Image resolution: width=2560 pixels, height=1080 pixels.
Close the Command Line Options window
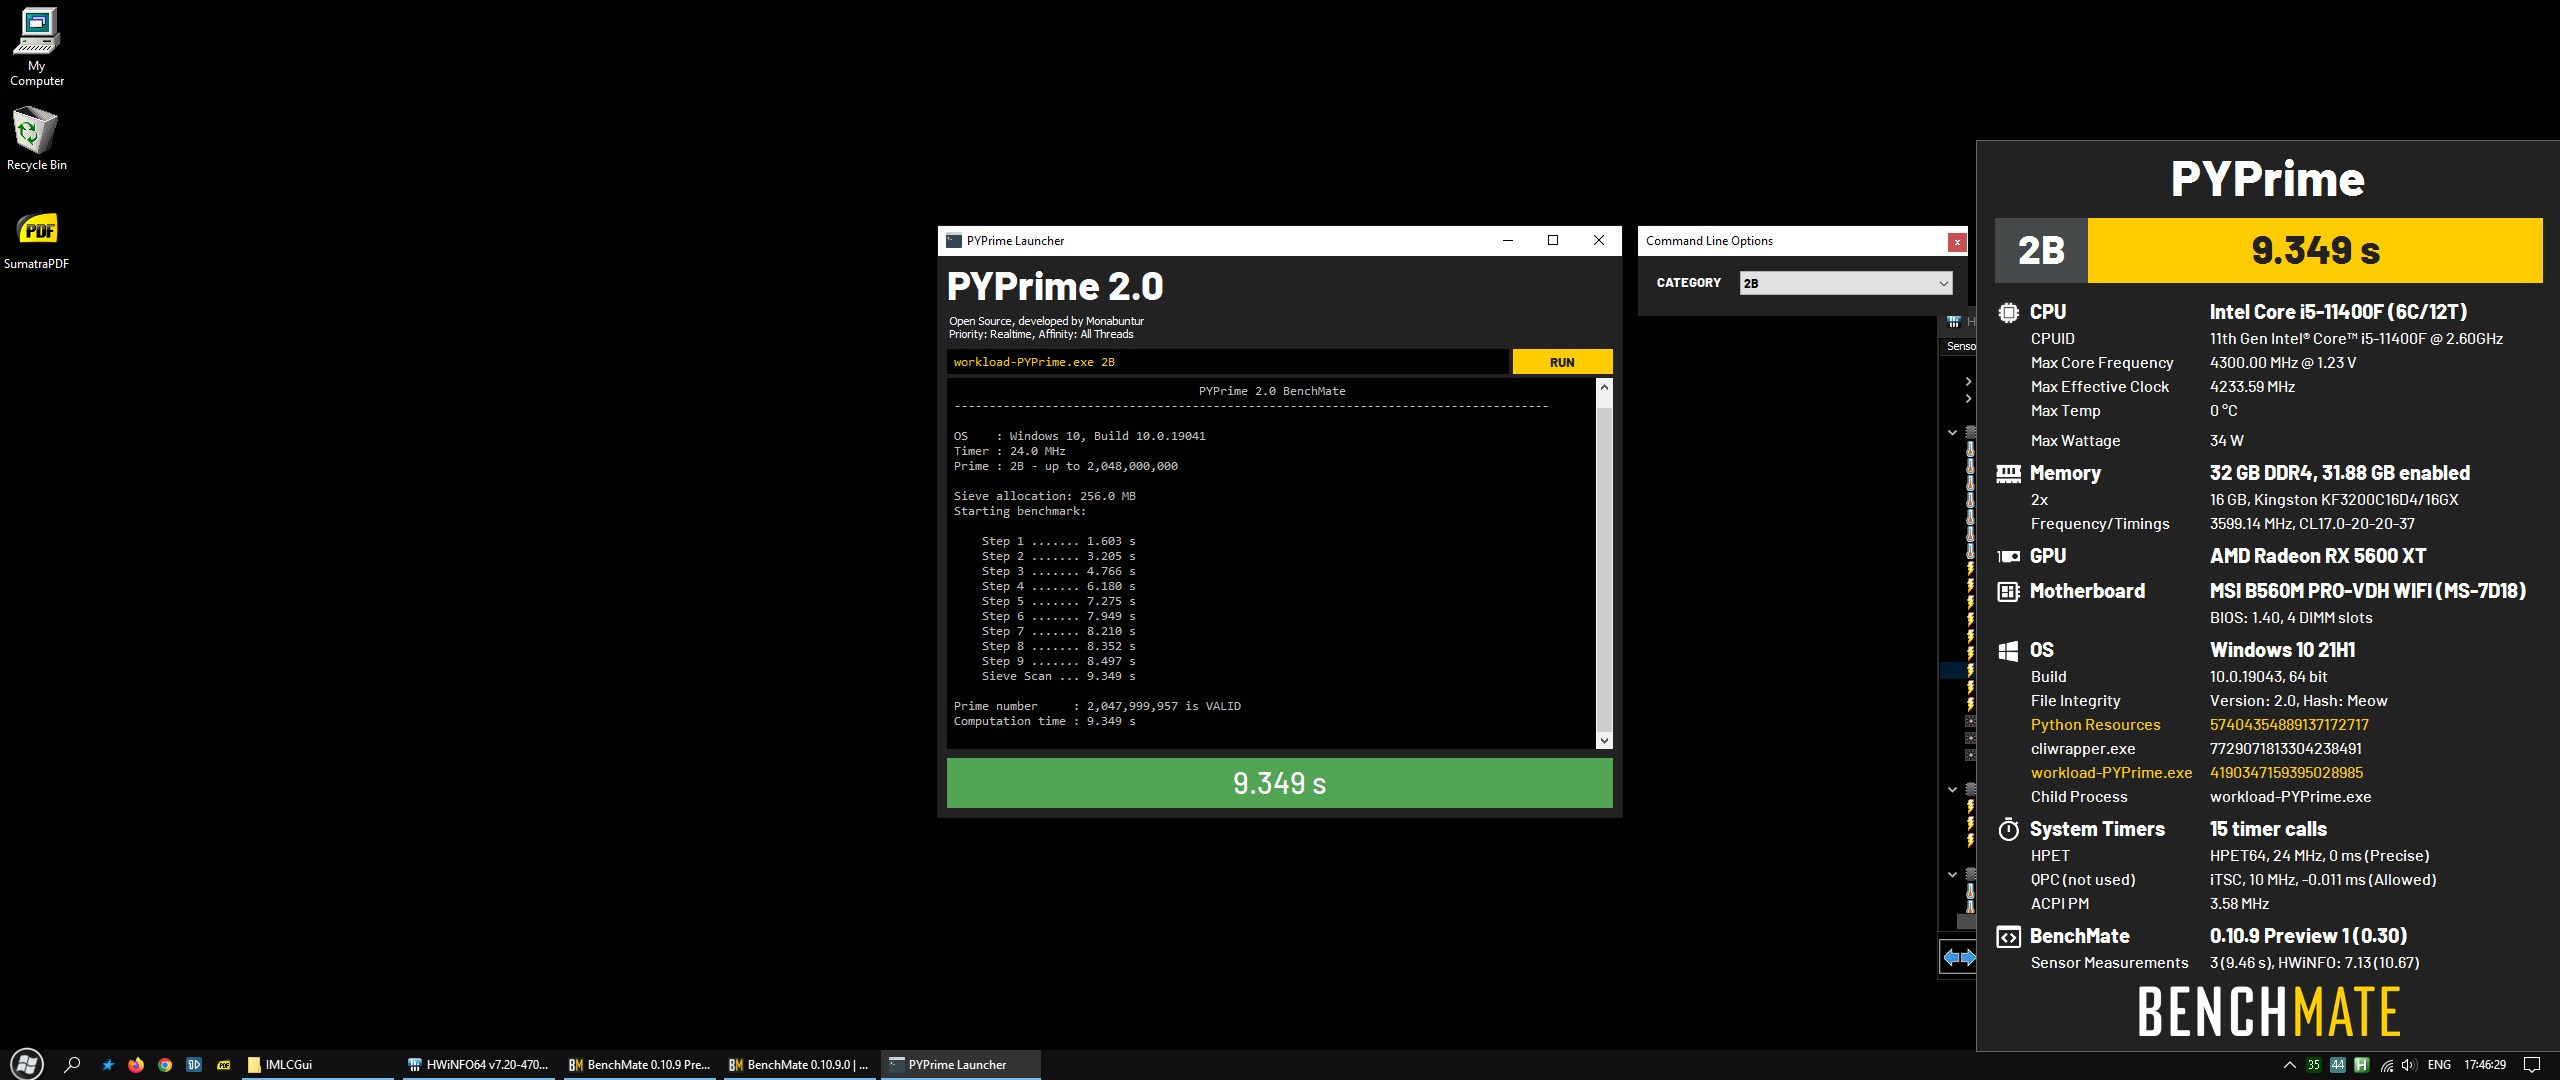click(1957, 241)
